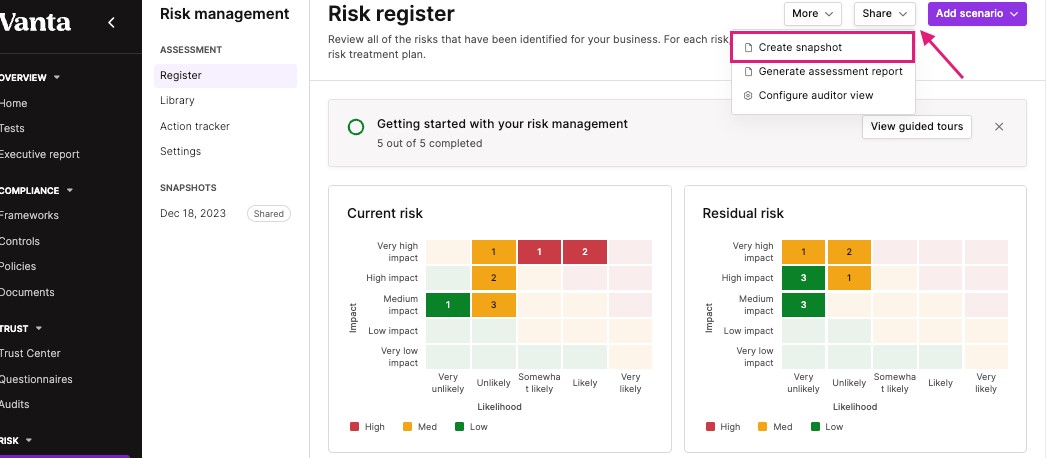
Task: Click the document icon beside Create snapshot
Action: (x=748, y=48)
